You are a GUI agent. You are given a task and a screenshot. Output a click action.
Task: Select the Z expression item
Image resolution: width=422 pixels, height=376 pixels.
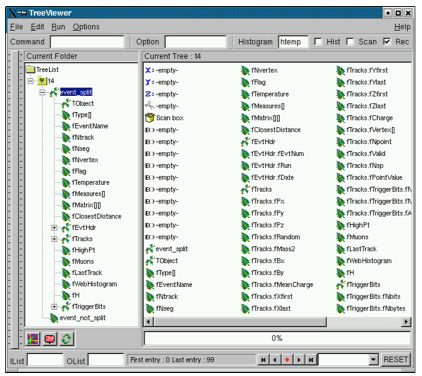point(162,94)
